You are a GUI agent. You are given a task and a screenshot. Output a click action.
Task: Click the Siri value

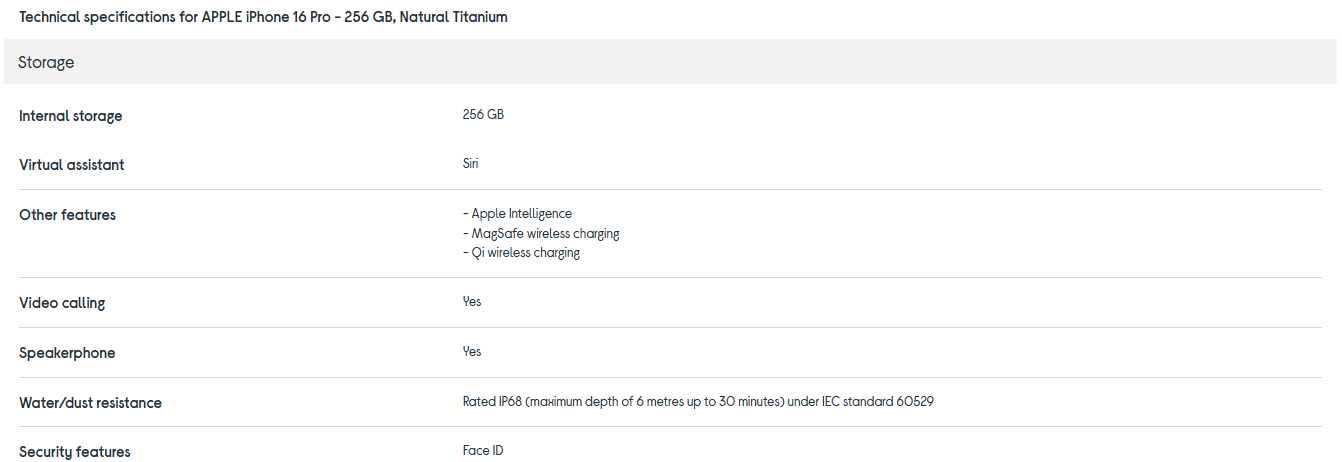(x=471, y=163)
